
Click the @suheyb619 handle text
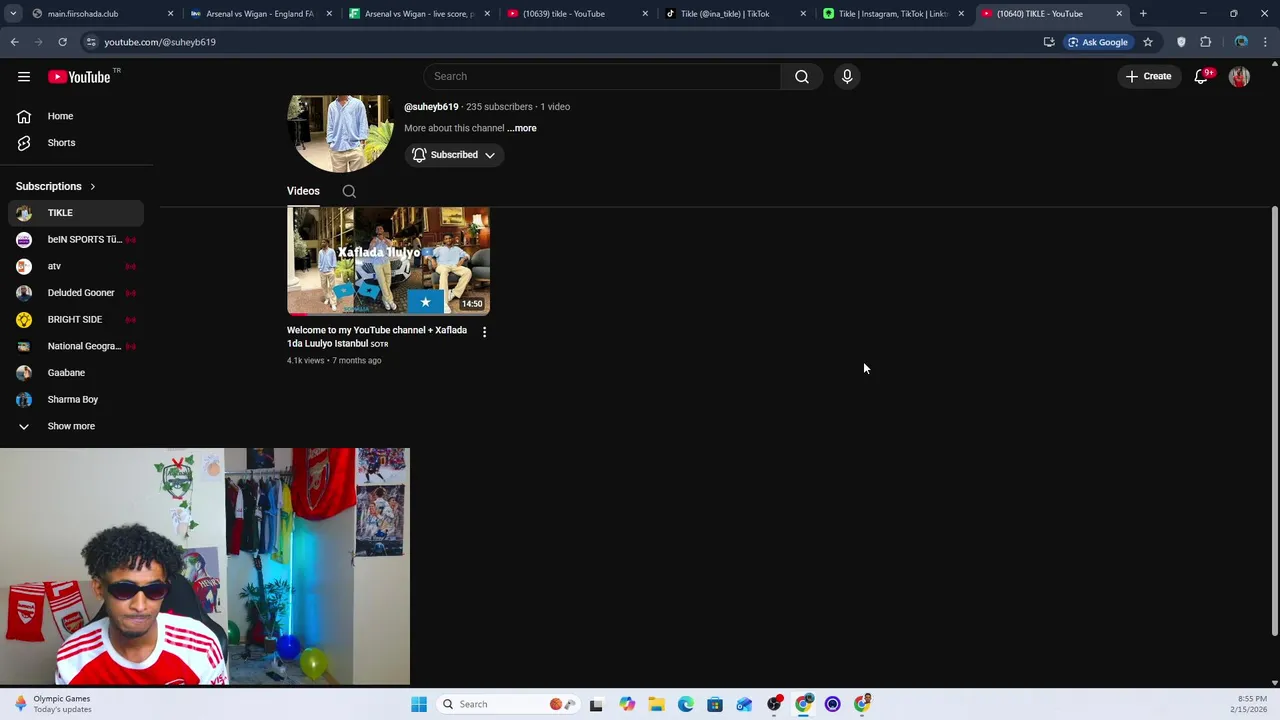click(x=431, y=107)
